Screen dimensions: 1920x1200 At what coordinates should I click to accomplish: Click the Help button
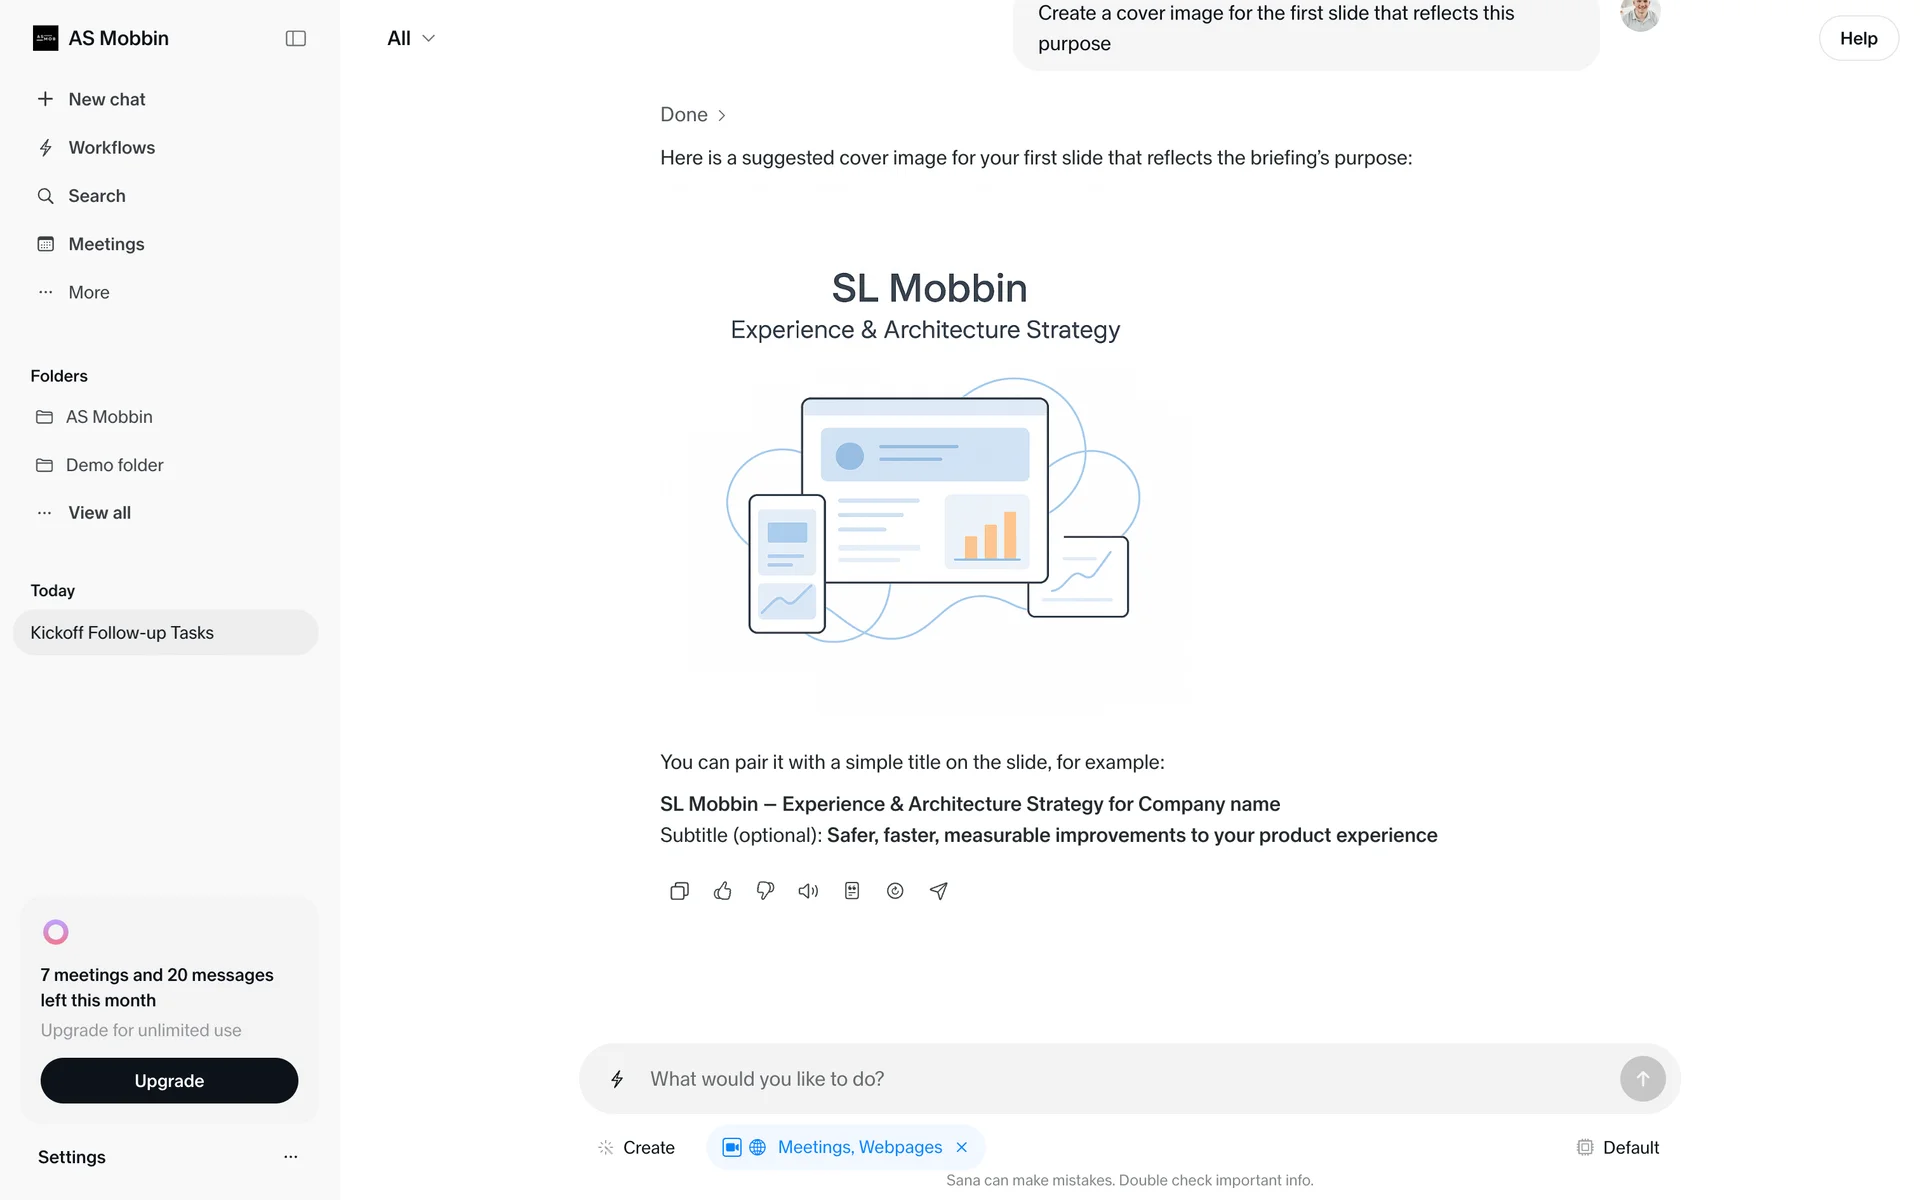[1858, 38]
